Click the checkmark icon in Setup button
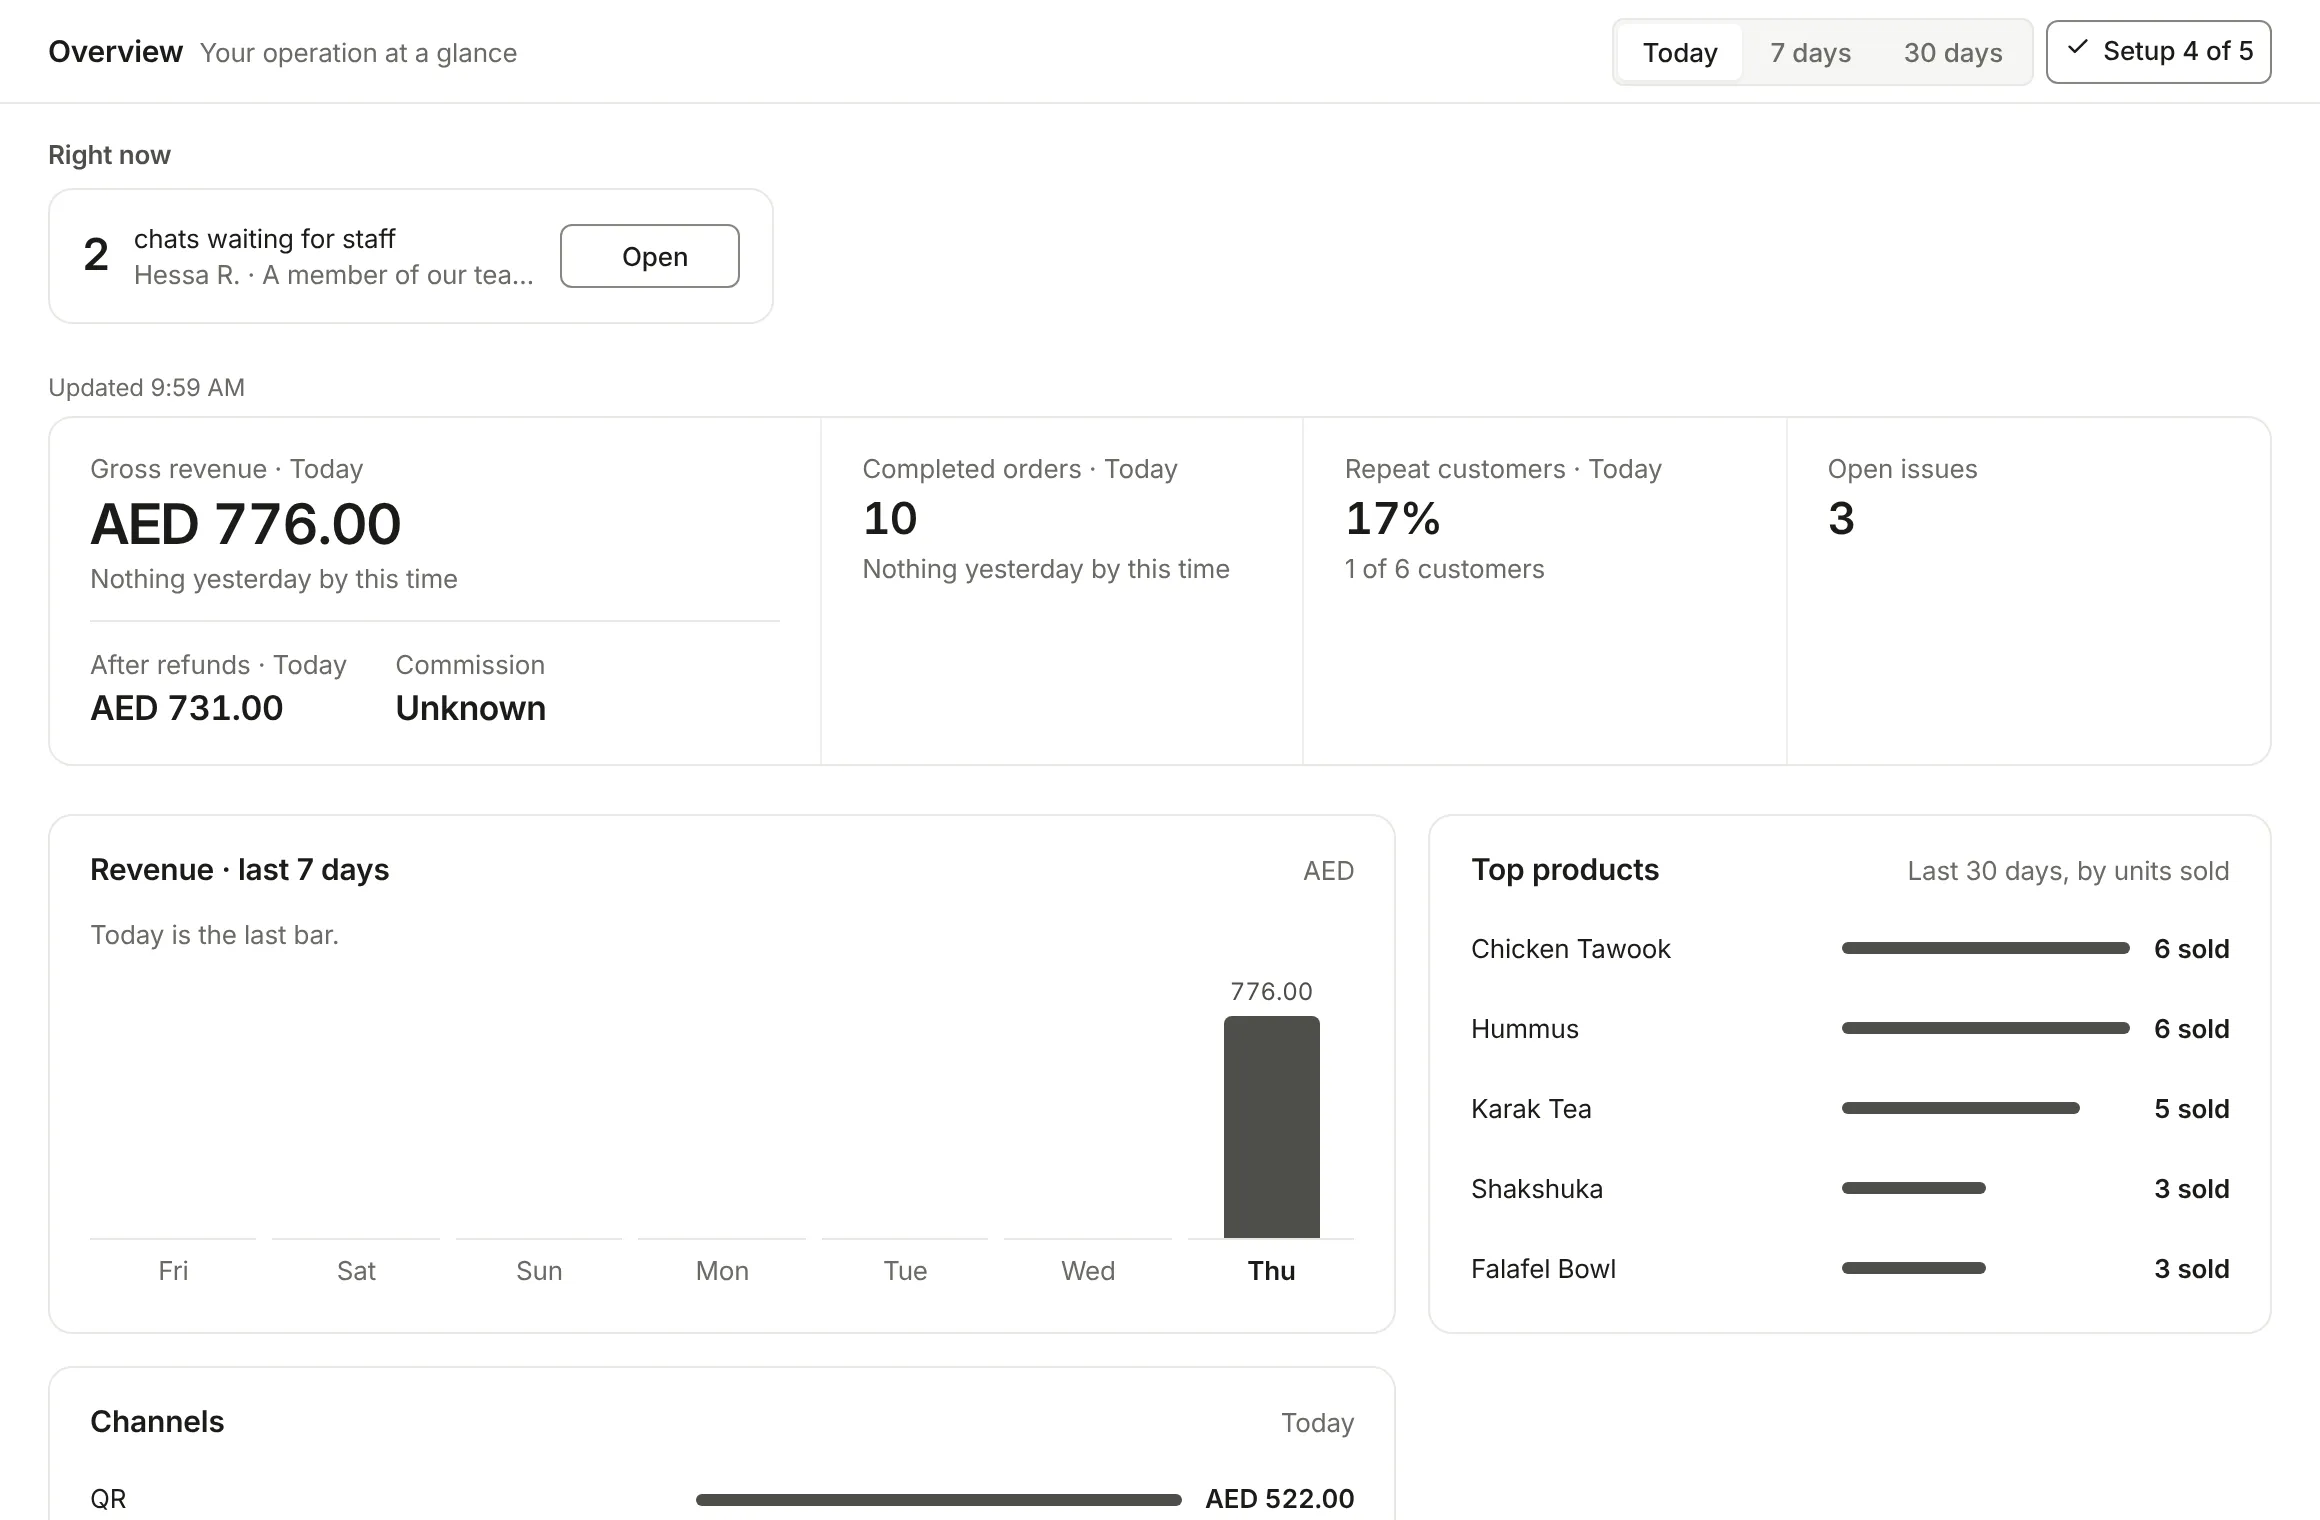This screenshot has width=2320, height=1520. [x=2077, y=48]
